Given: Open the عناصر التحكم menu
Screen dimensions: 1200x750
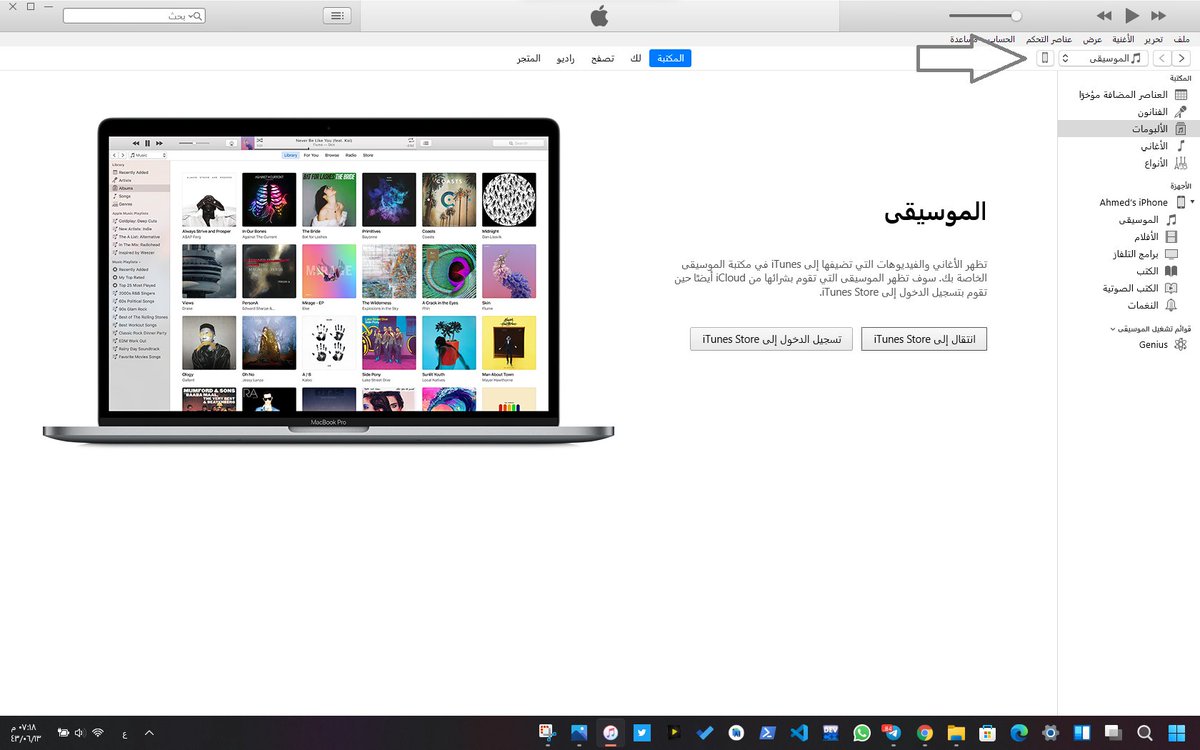Looking at the screenshot, I should pyautogui.click(x=1050, y=39).
